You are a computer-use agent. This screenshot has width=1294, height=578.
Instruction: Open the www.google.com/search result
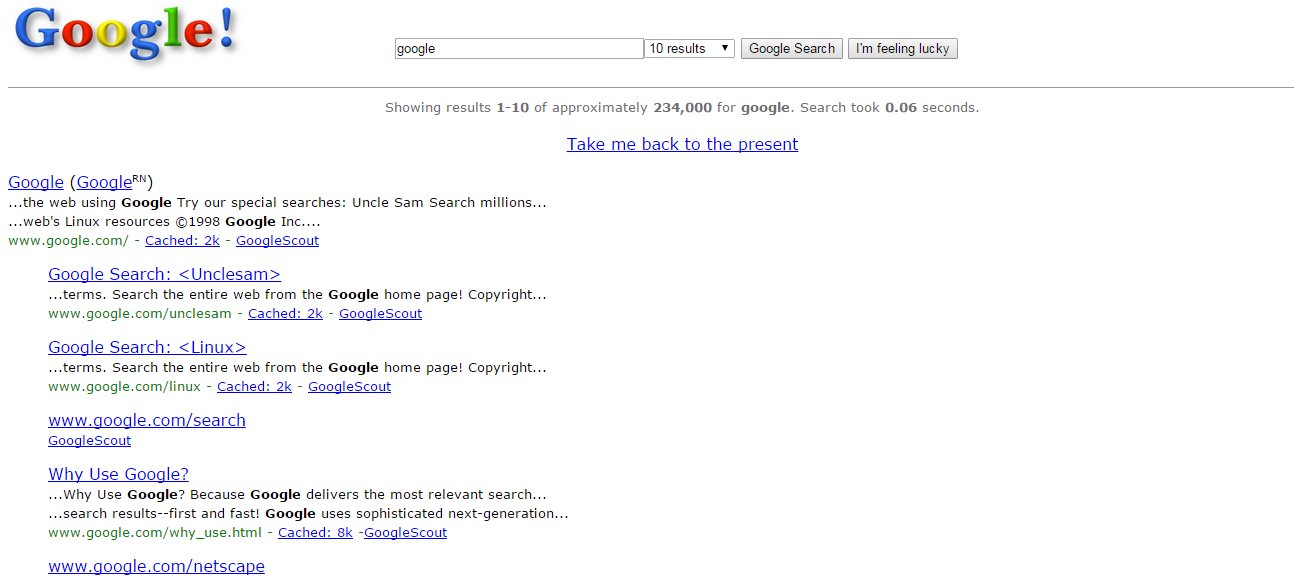pos(146,420)
